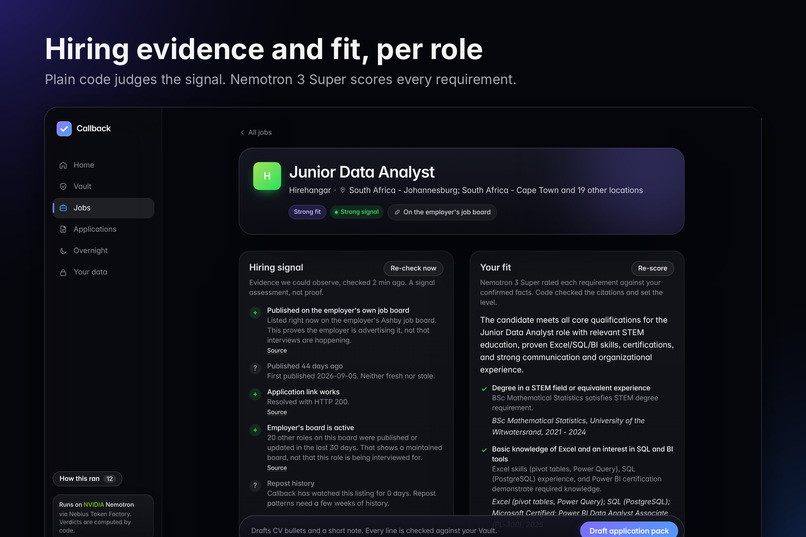Click the Vault shield icon
This screenshot has height=537, width=806.
click(63, 187)
